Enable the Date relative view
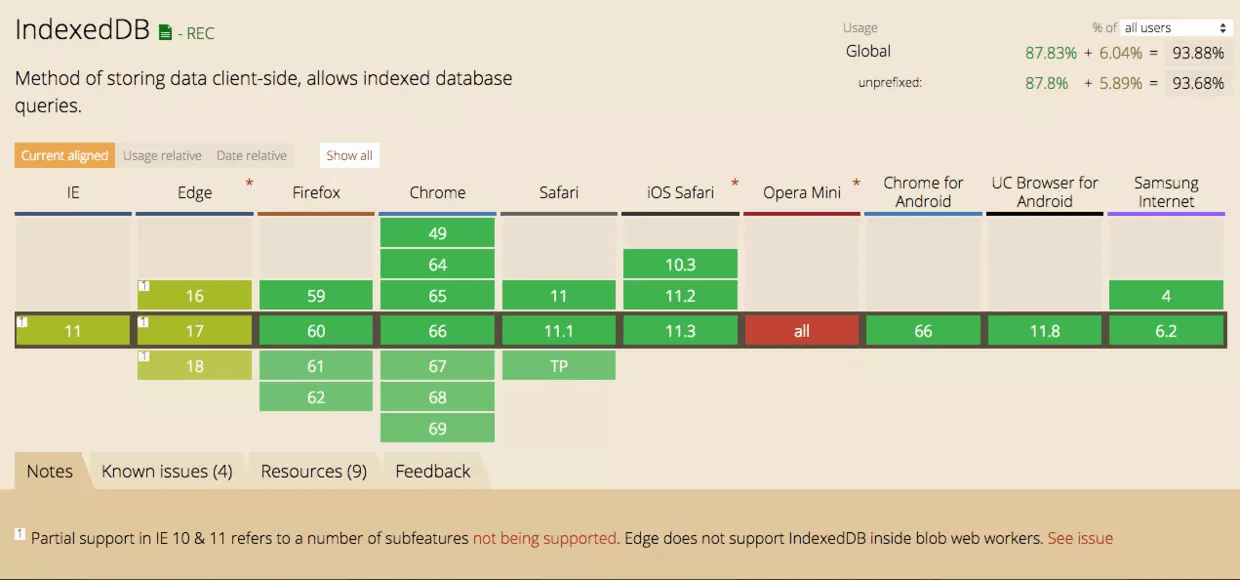Viewport: 1240px width, 580px height. (x=251, y=155)
